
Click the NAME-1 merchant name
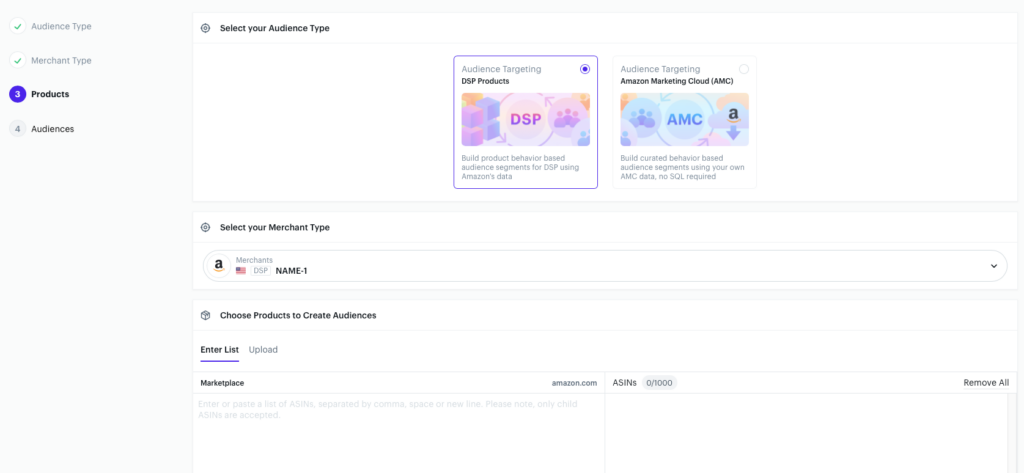pyautogui.click(x=291, y=270)
